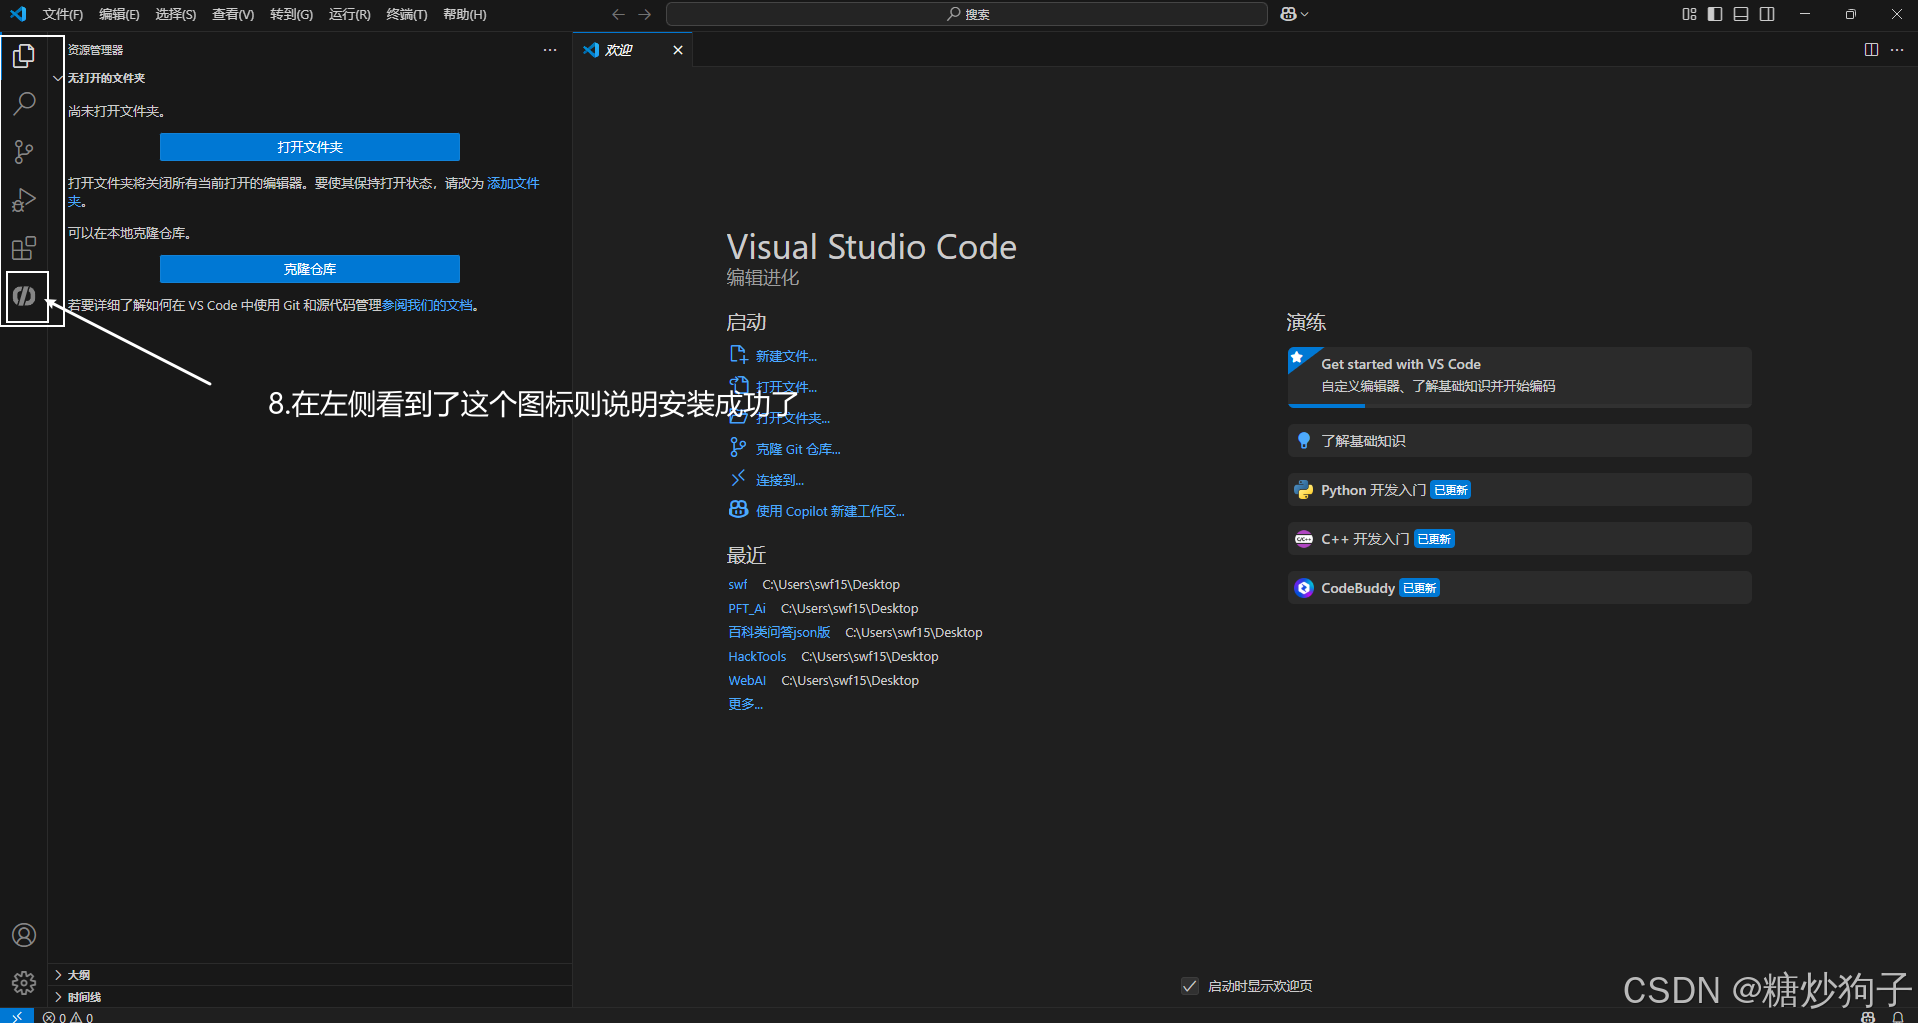Screen dimensions: 1918x1023
Task: Open the errors and warnings status indicator
Action: point(68,1016)
